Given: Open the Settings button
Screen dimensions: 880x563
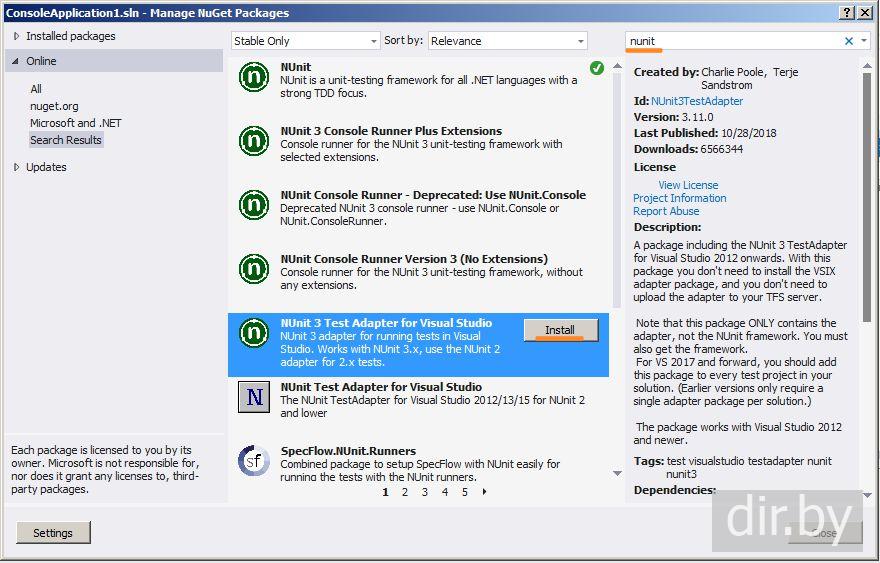Looking at the screenshot, I should click(53, 533).
